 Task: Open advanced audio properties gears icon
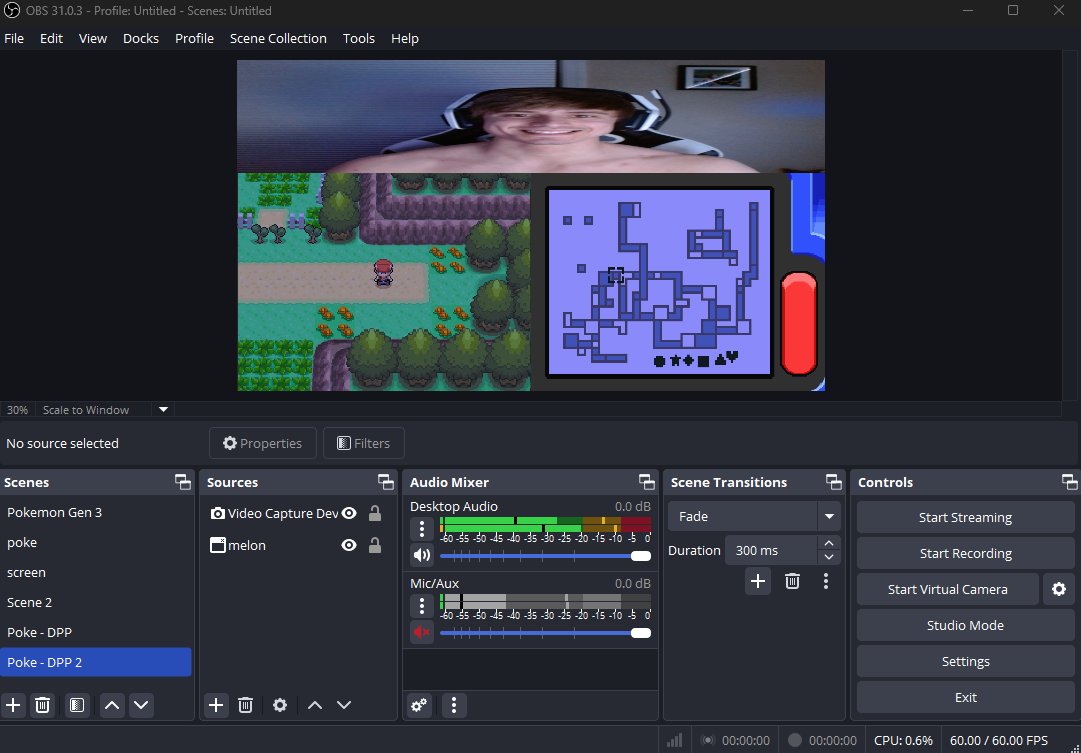pyautogui.click(x=419, y=705)
